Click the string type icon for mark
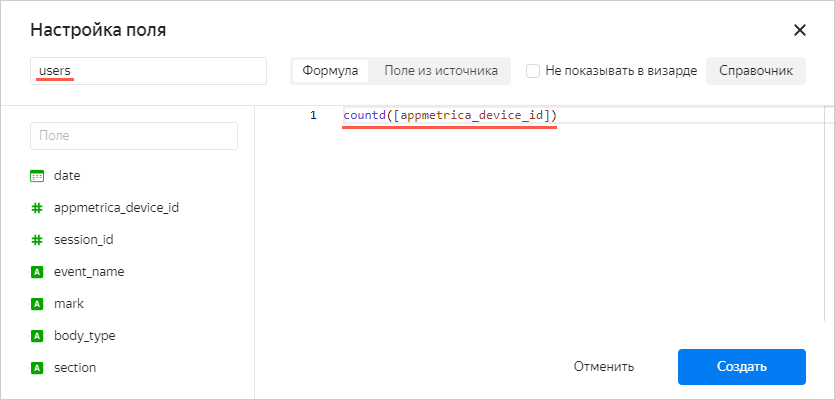 37,304
